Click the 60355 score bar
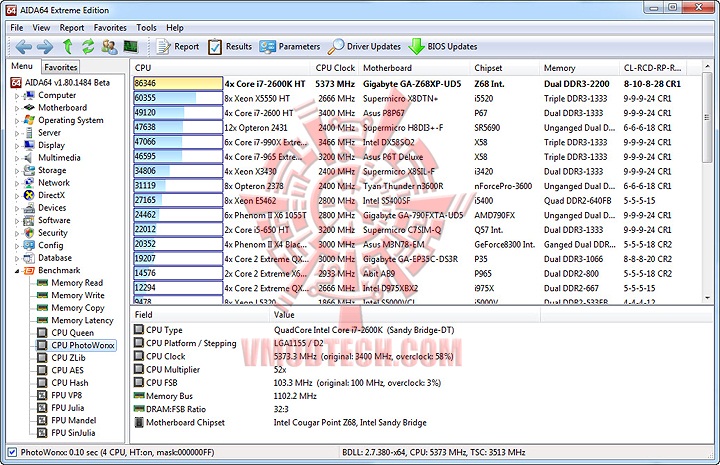This screenshot has width=720, height=465. point(178,98)
